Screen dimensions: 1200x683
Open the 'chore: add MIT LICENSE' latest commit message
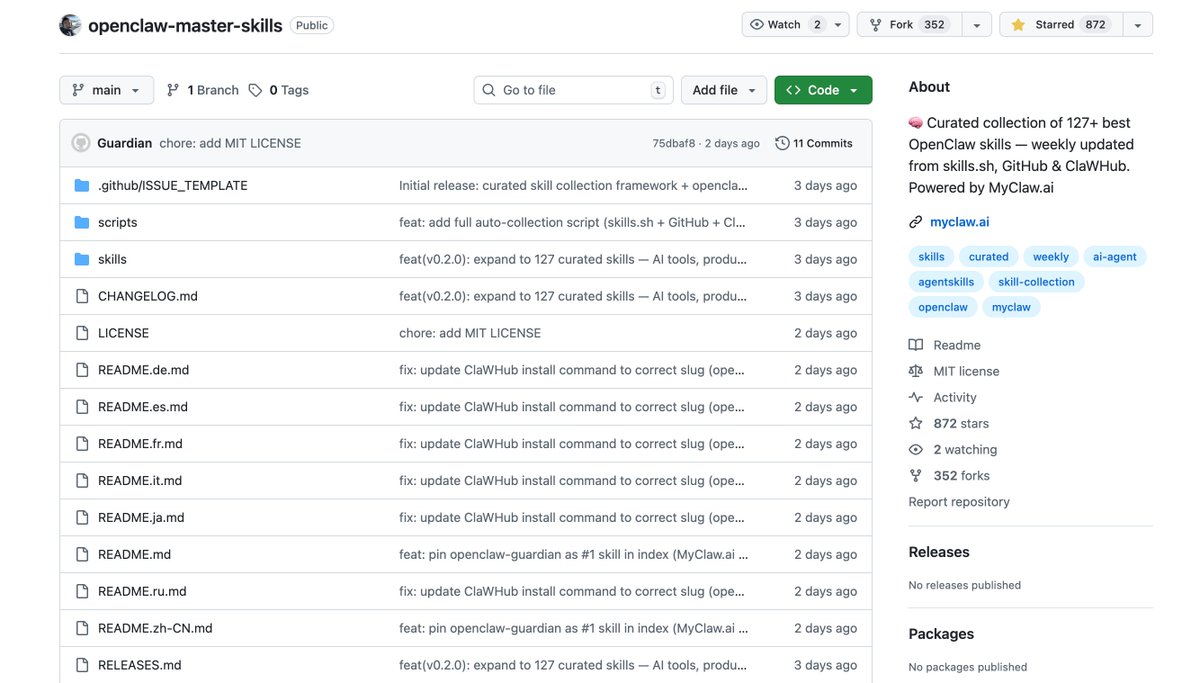pos(230,143)
